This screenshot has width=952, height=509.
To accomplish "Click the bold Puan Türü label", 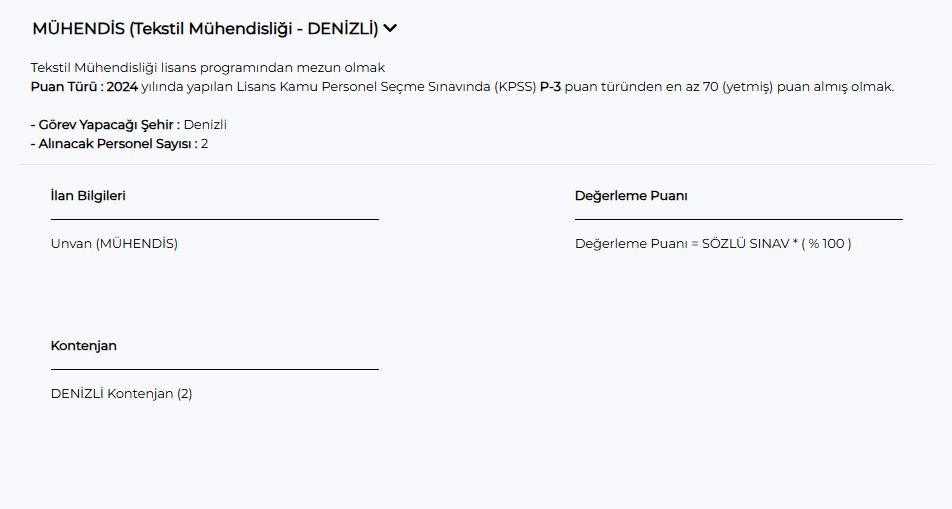I will 66,87.
